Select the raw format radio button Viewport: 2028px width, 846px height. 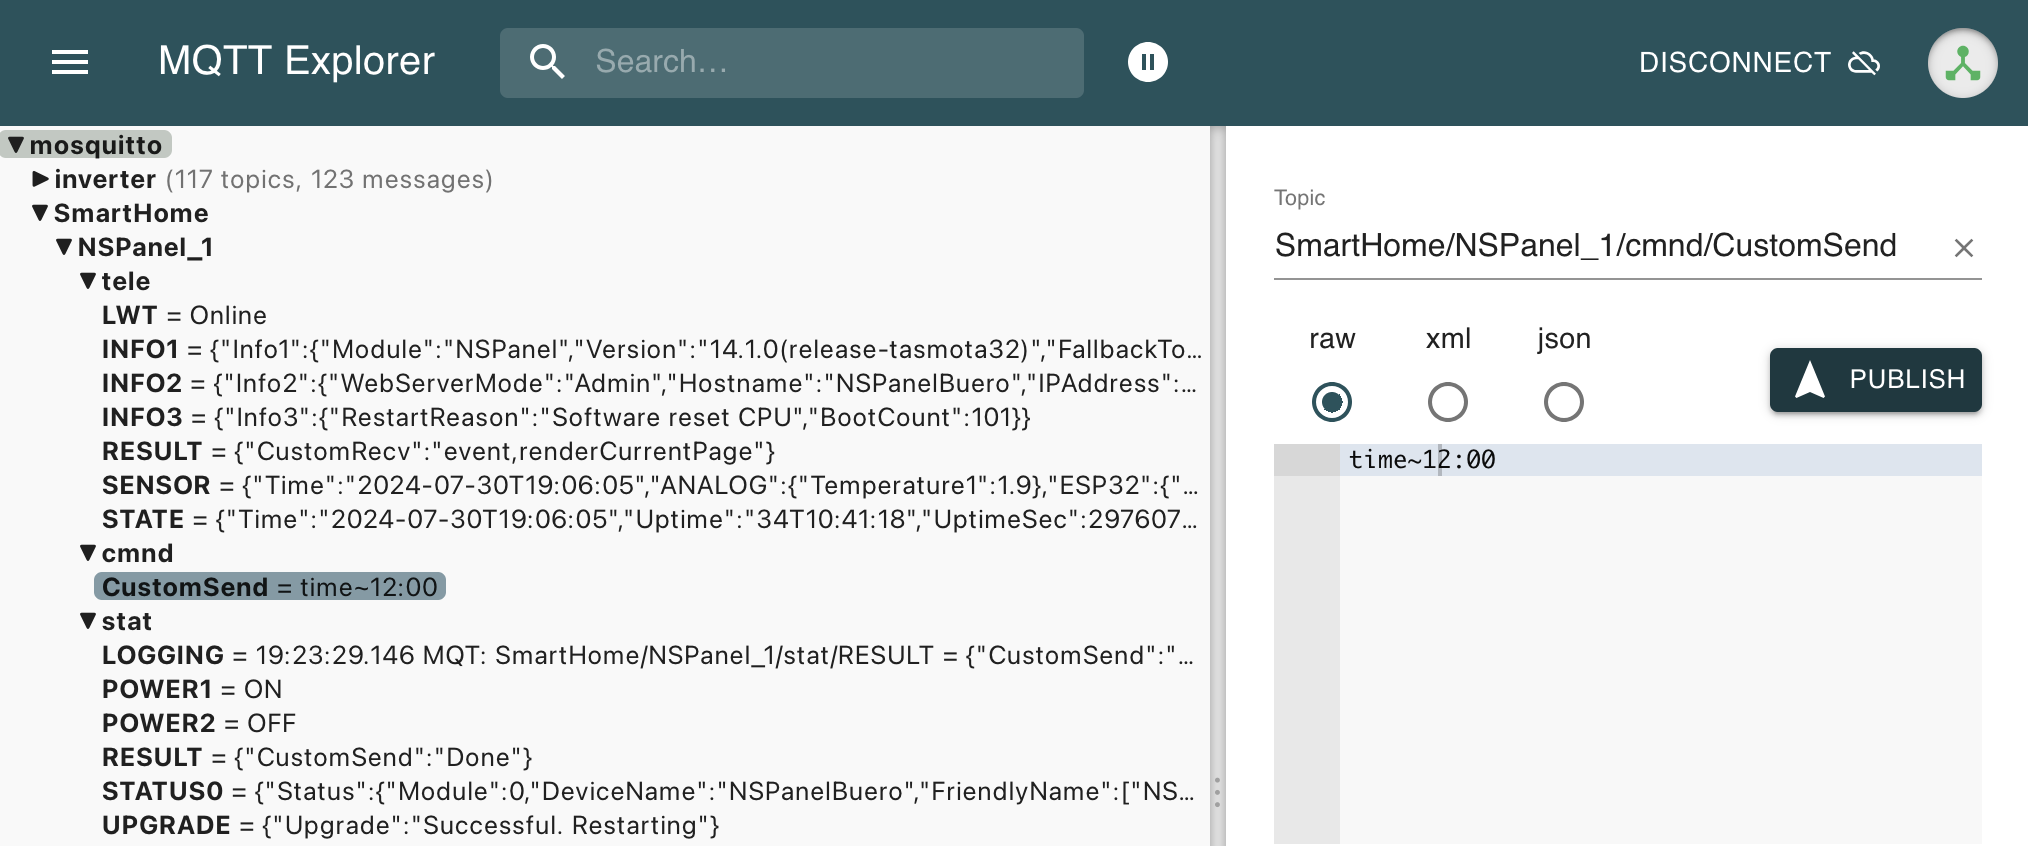[x=1332, y=402]
